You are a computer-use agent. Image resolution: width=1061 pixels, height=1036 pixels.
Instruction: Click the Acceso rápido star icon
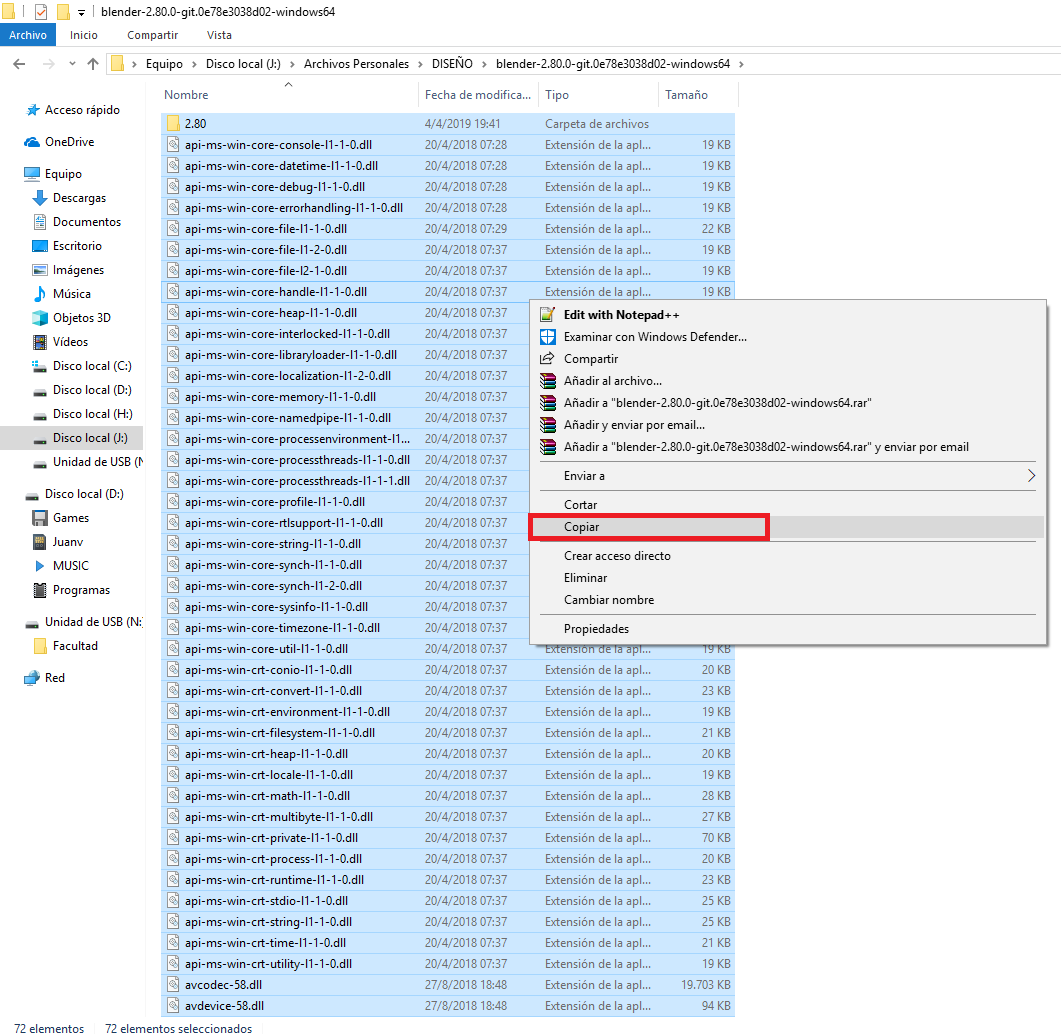coord(32,110)
